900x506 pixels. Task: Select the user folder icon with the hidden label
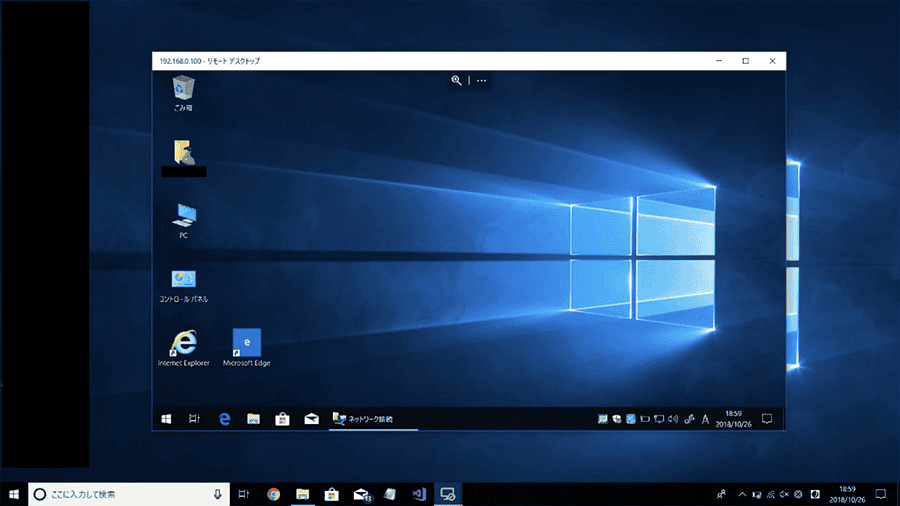[x=184, y=158]
